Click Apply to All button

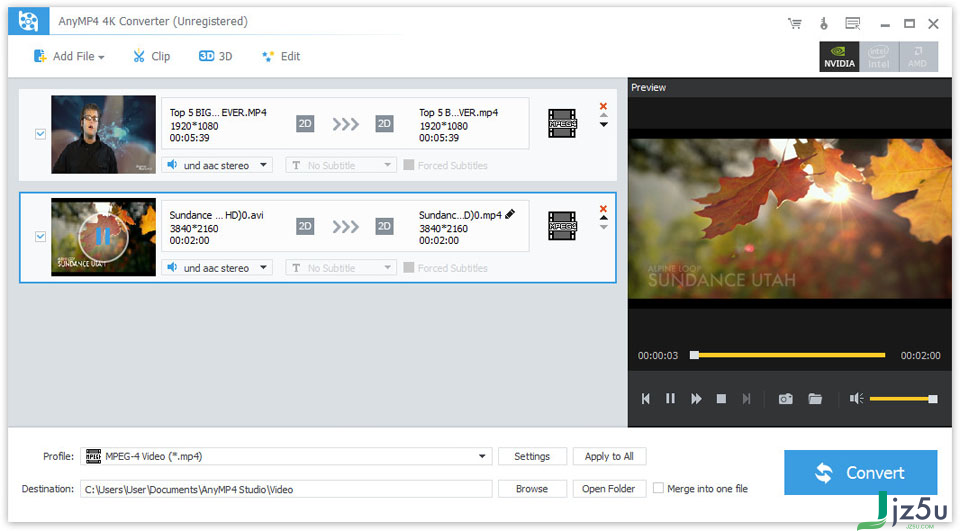pyautogui.click(x=609, y=456)
